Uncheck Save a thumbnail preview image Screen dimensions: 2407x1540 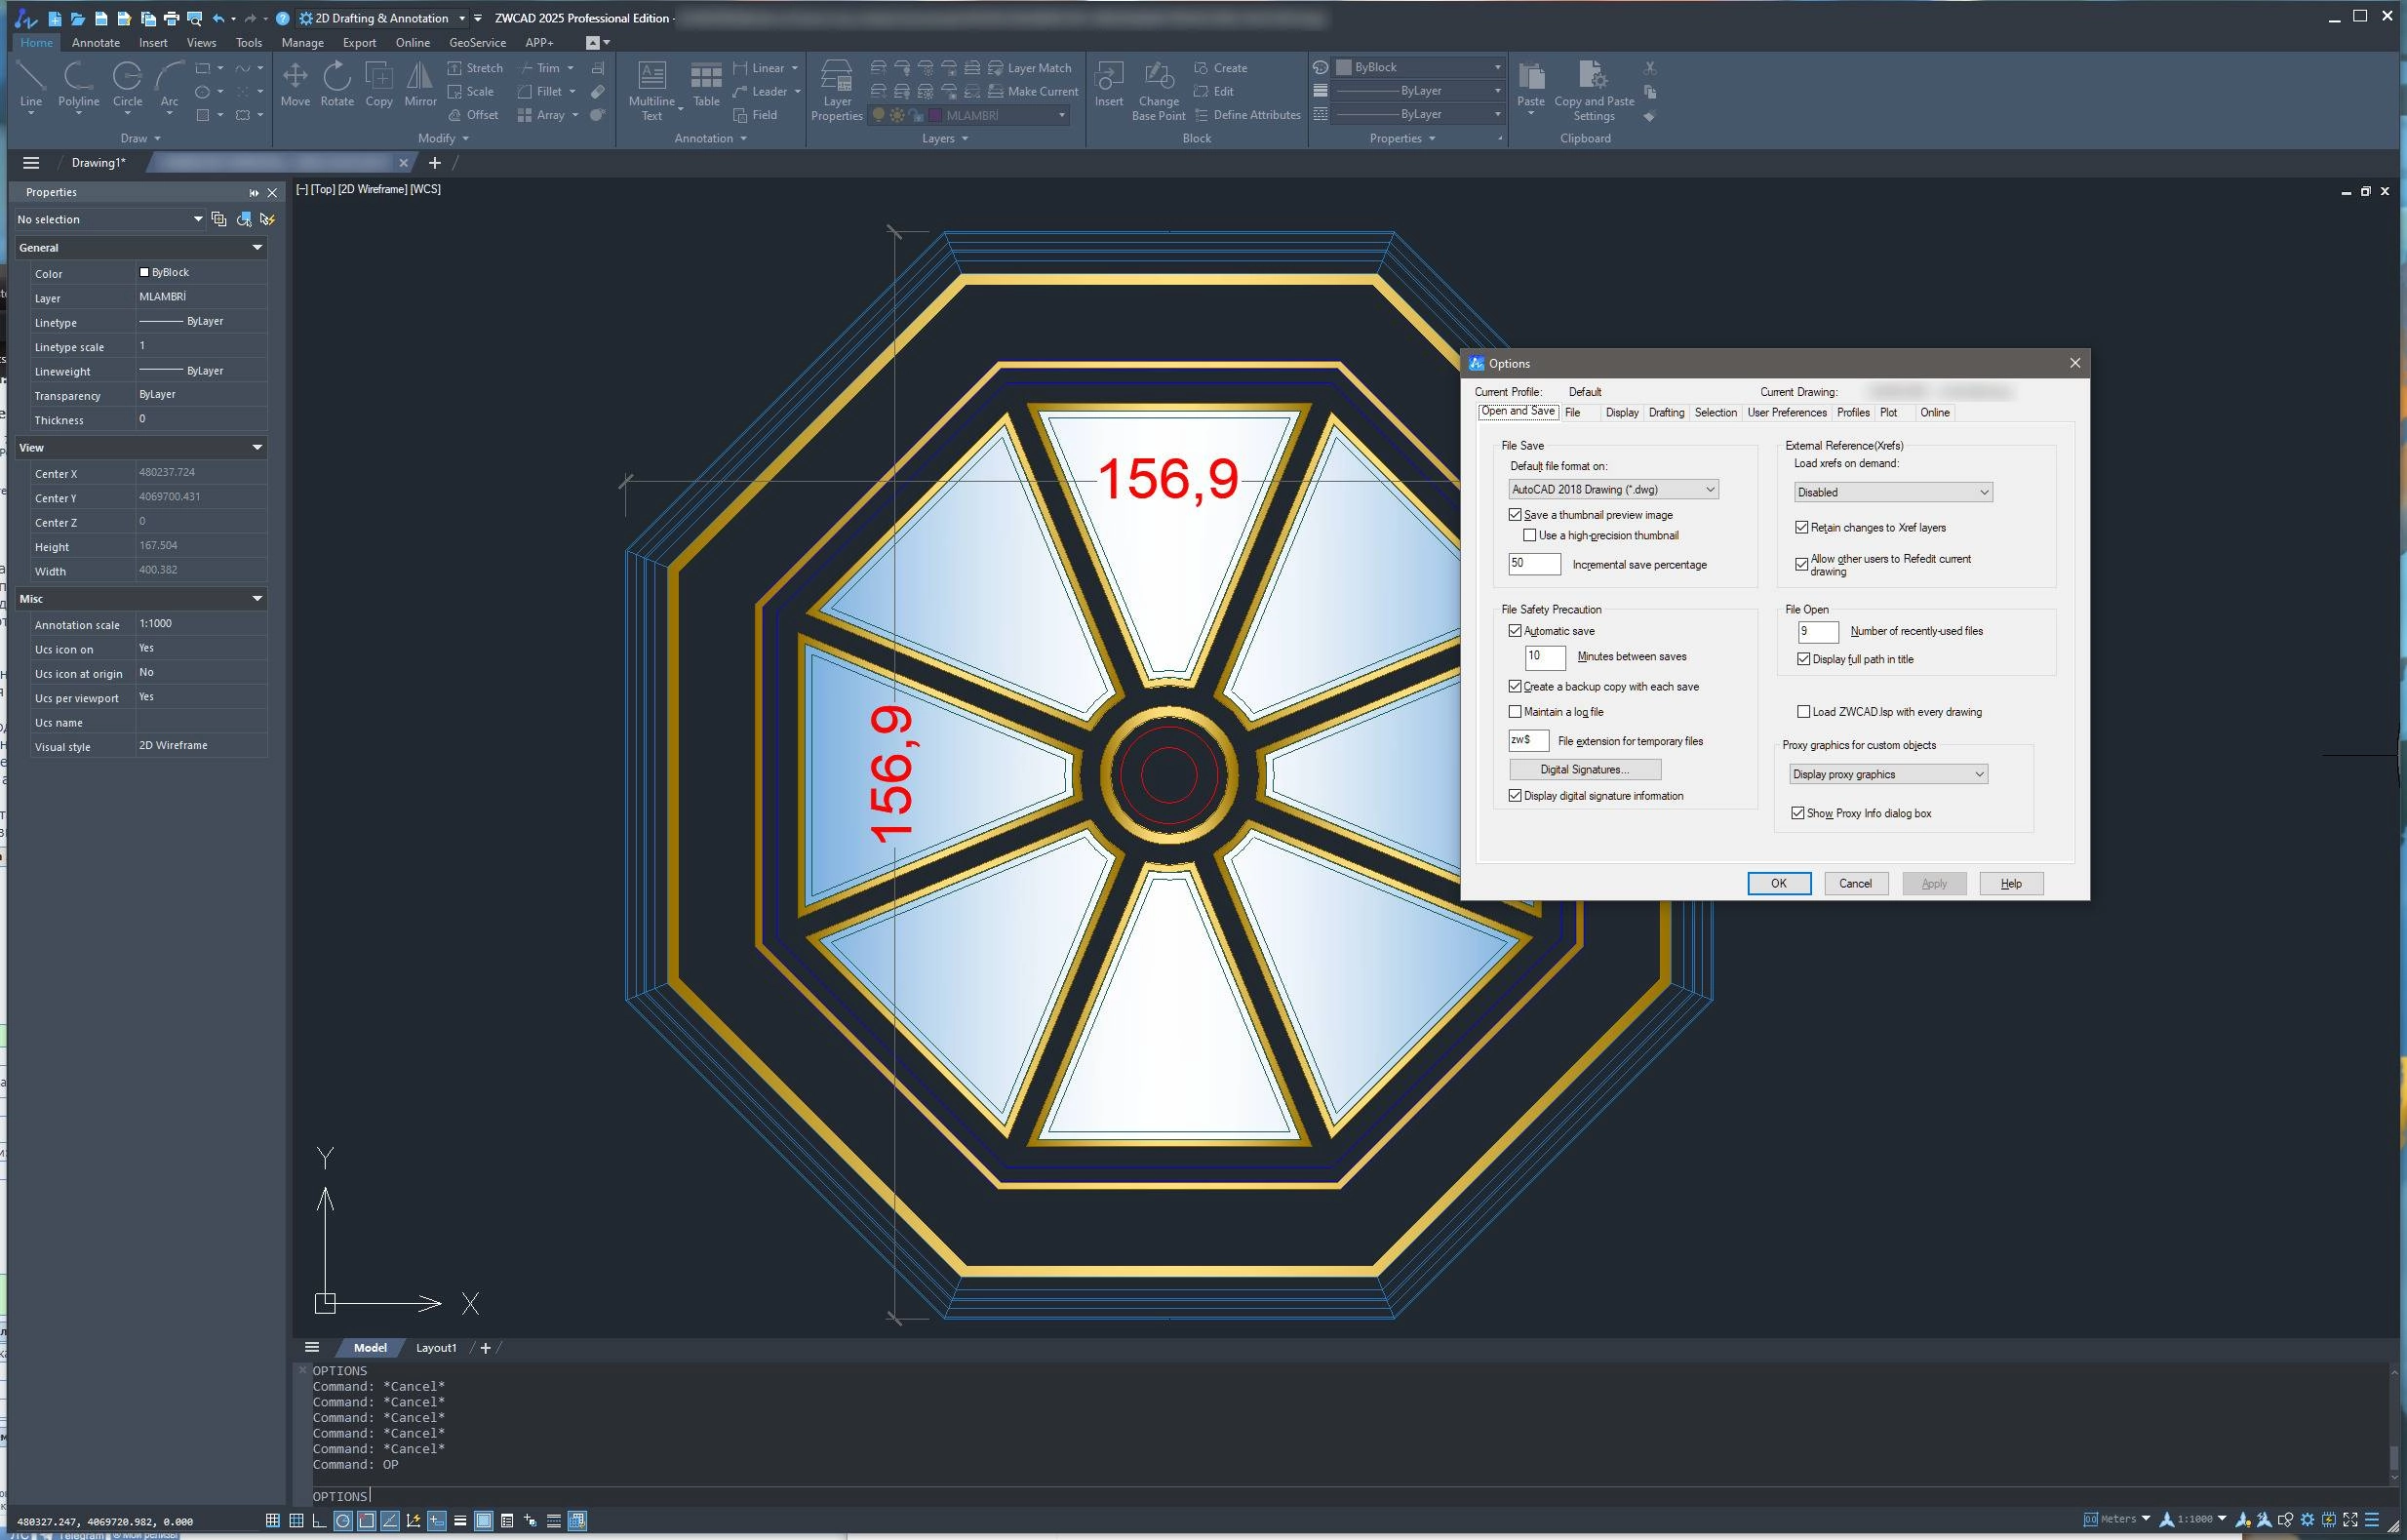[x=1515, y=515]
